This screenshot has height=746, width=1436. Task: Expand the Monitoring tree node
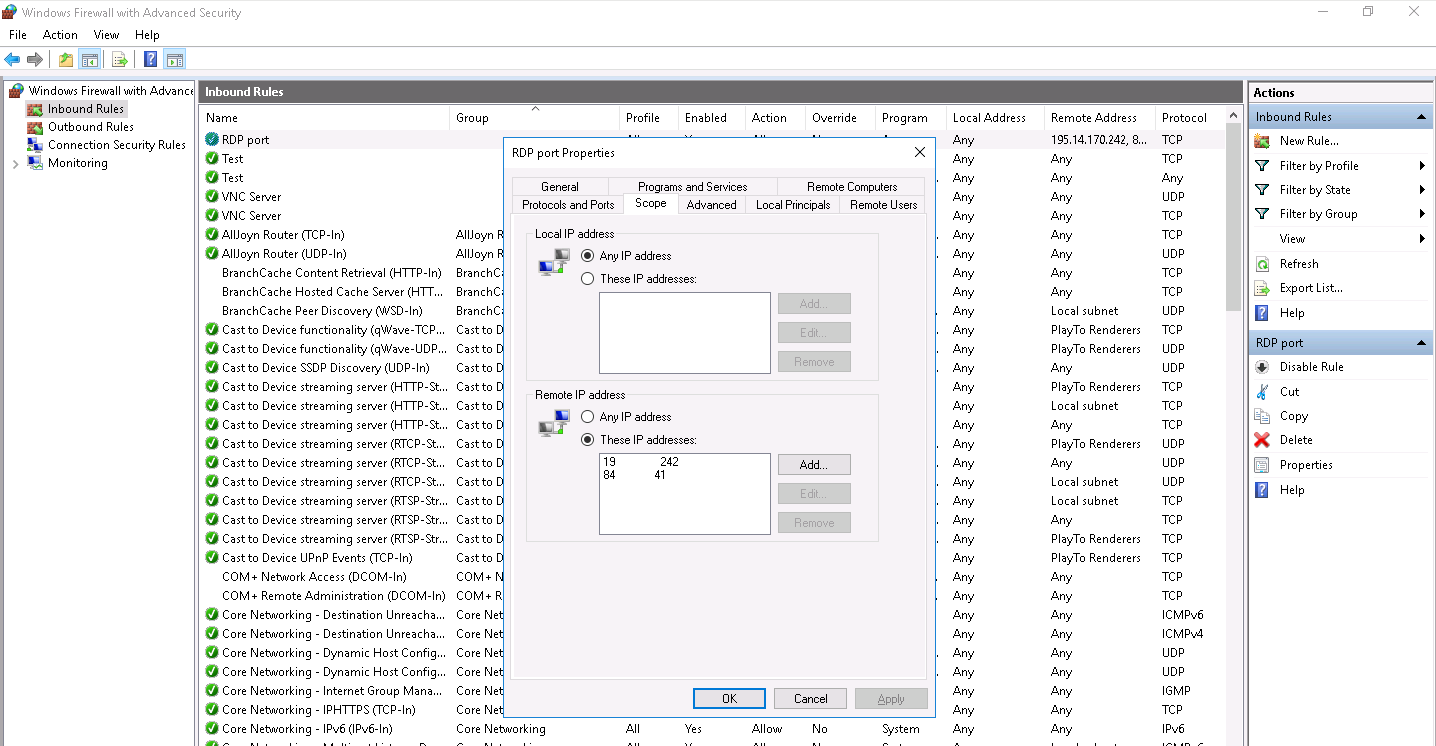pos(15,163)
